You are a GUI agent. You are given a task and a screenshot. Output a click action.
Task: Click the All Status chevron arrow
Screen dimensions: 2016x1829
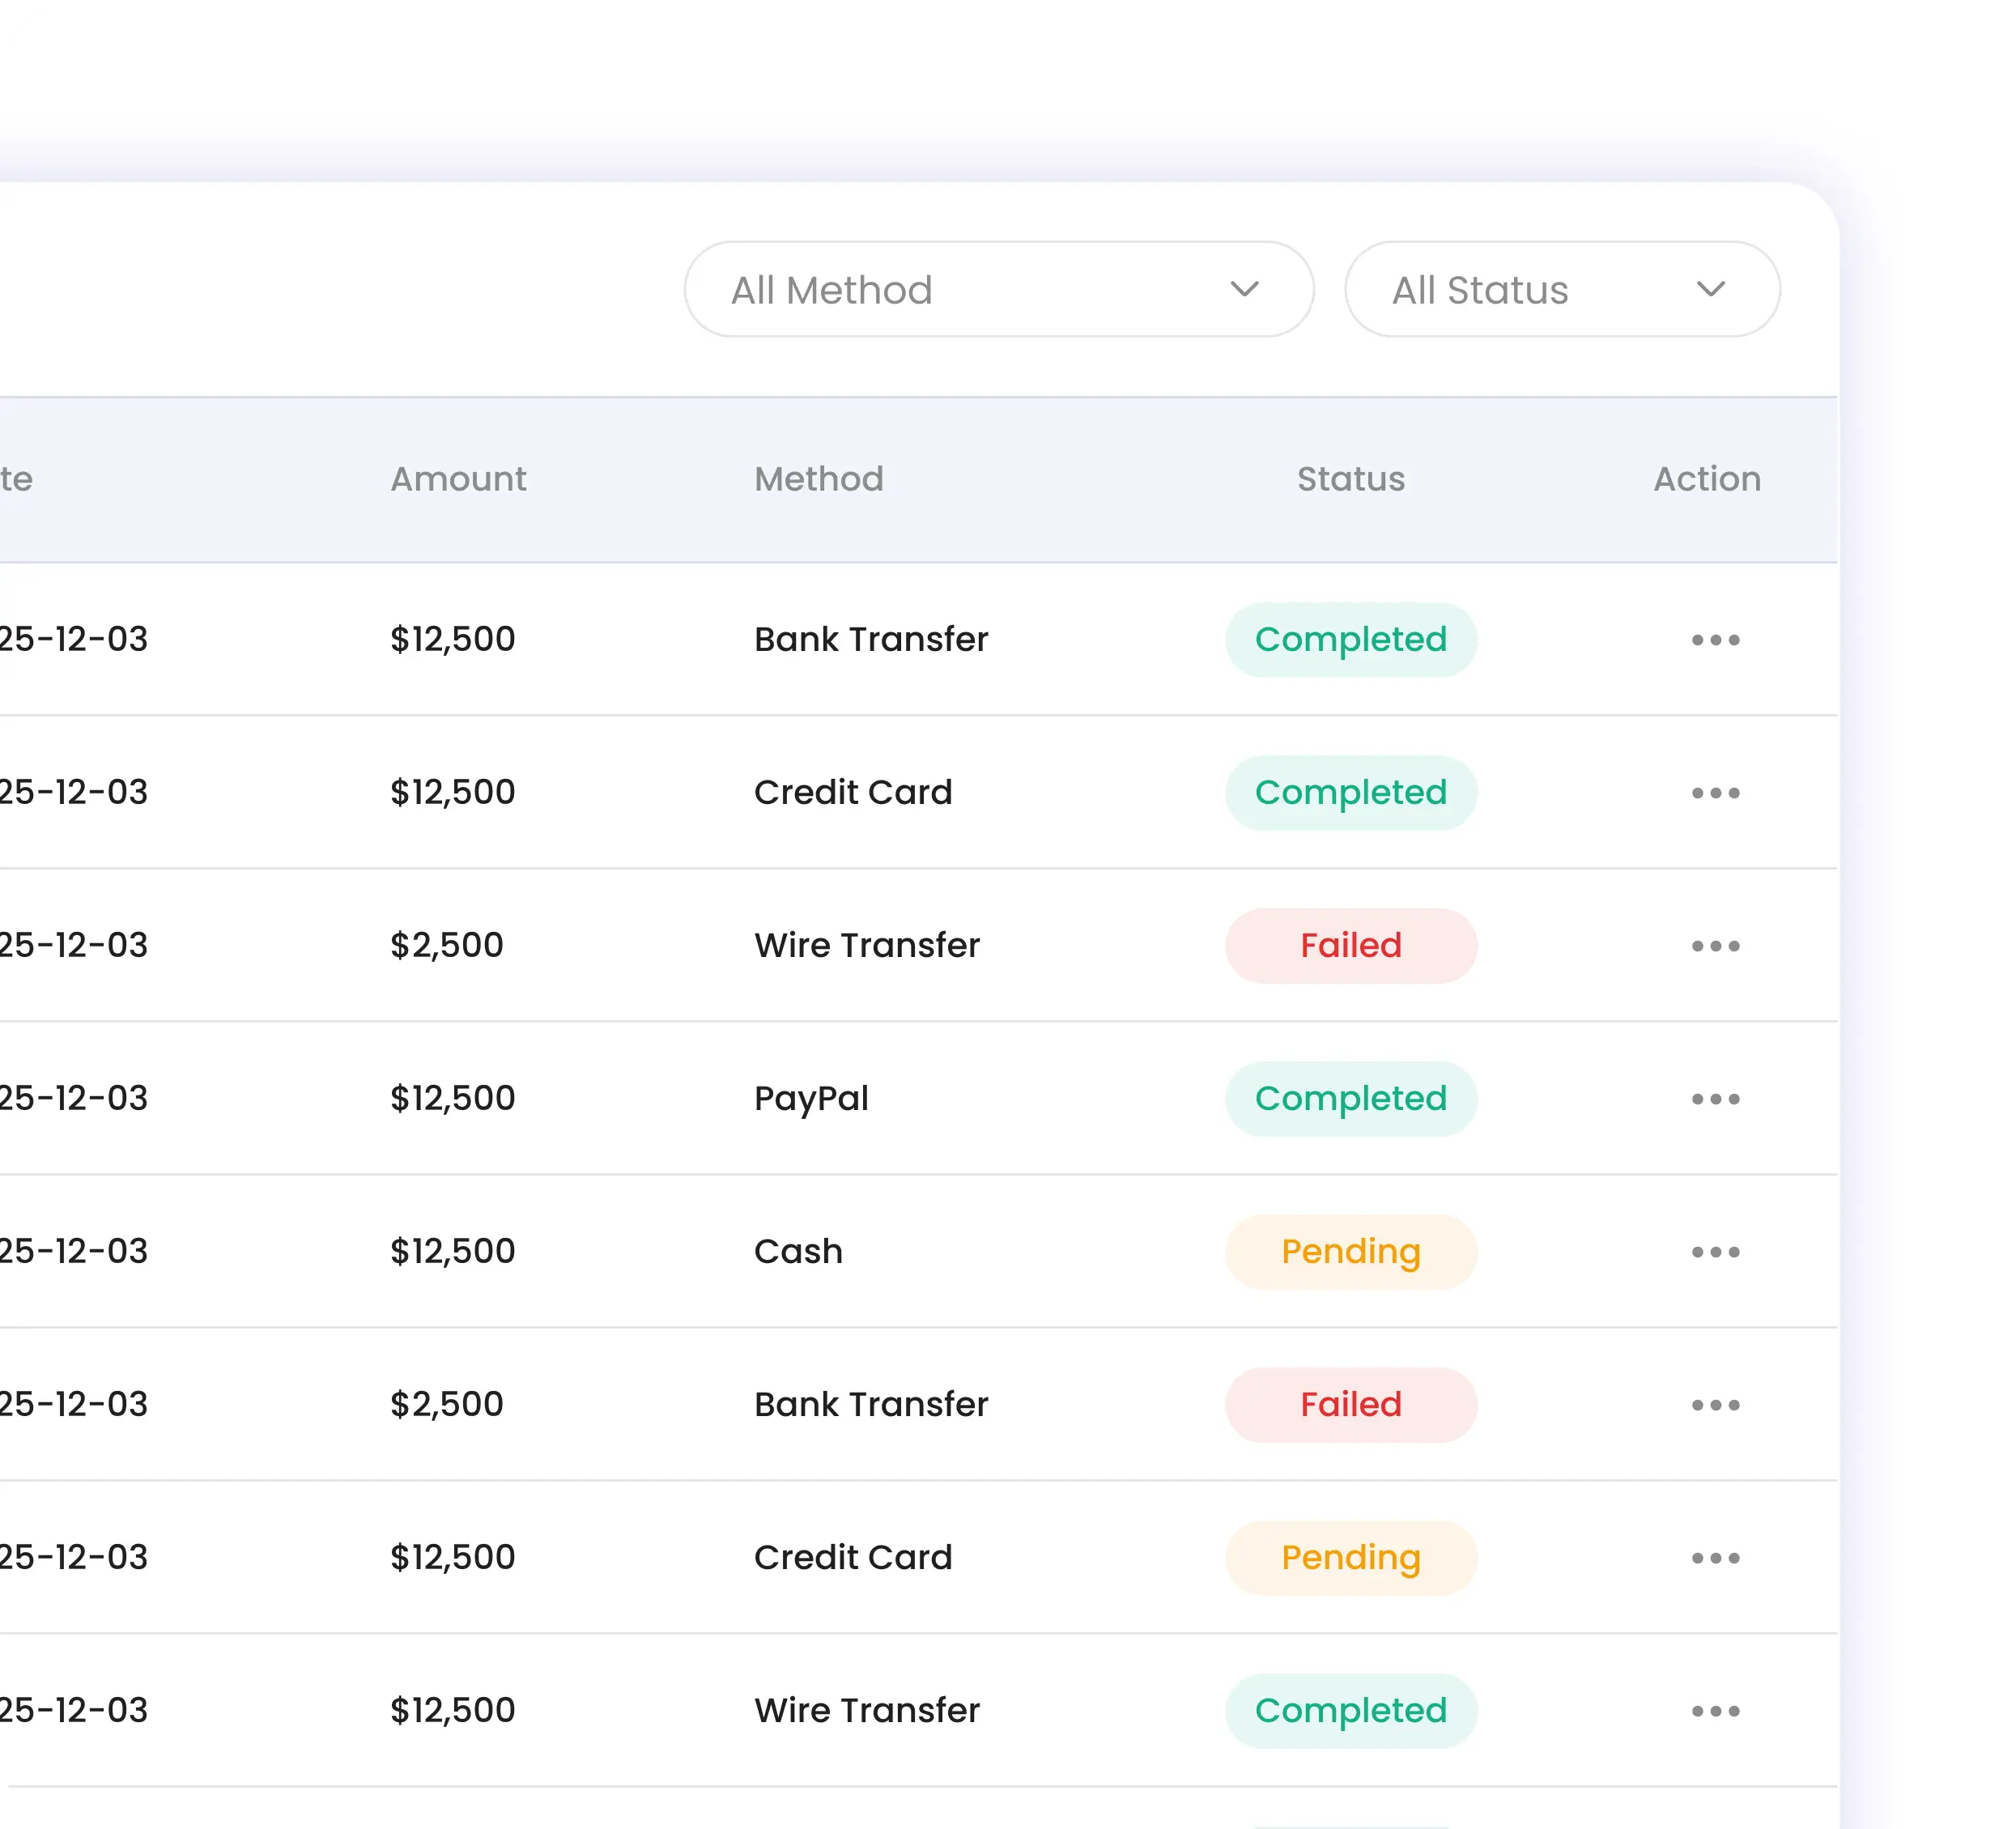point(1711,290)
